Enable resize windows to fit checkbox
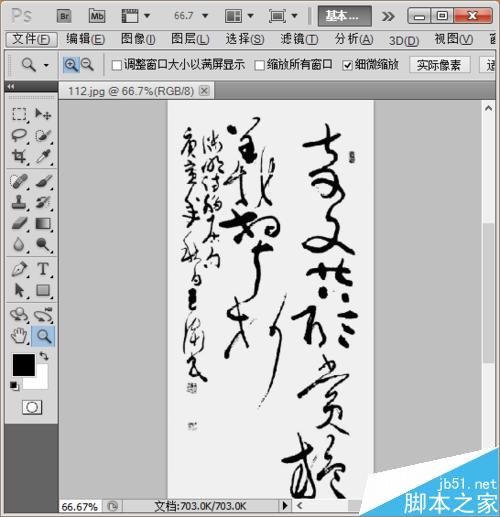Image resolution: width=500 pixels, height=517 pixels. point(116,65)
